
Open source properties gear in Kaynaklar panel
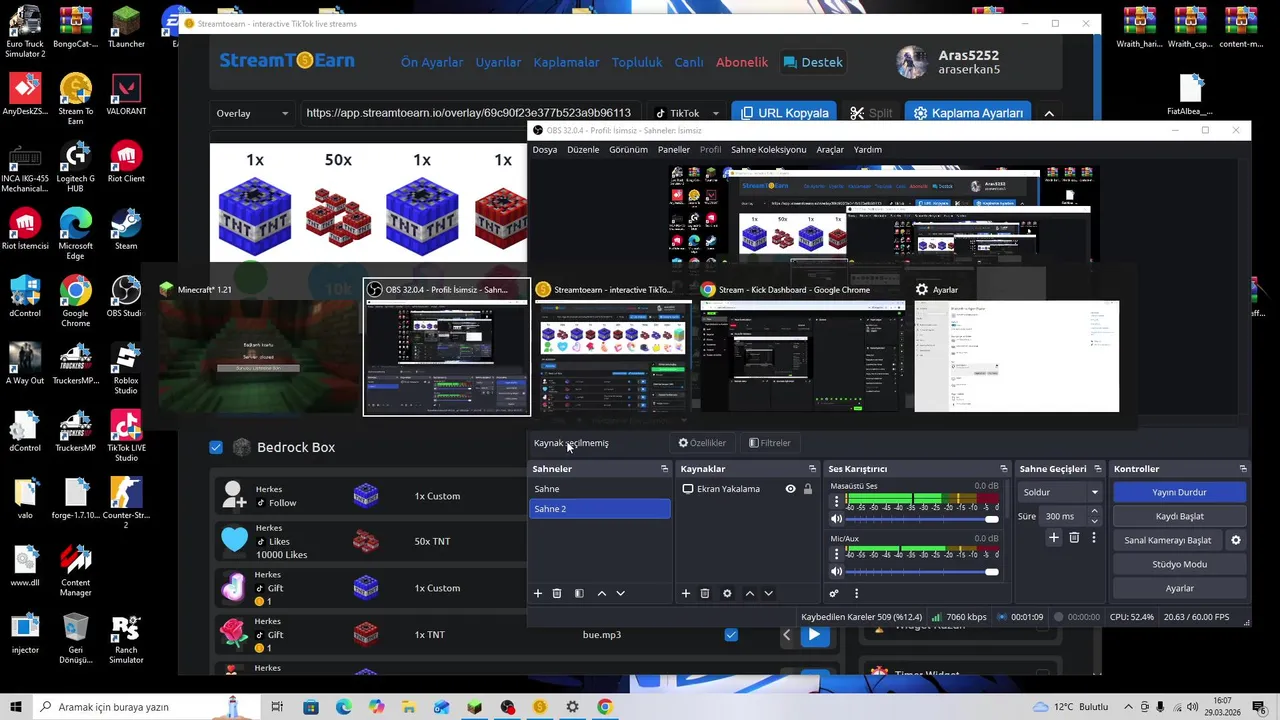tap(727, 593)
